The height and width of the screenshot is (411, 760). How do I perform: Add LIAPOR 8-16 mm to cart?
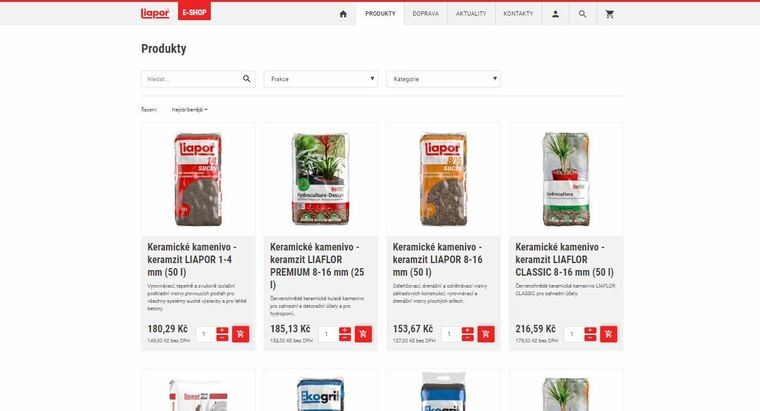click(486, 334)
